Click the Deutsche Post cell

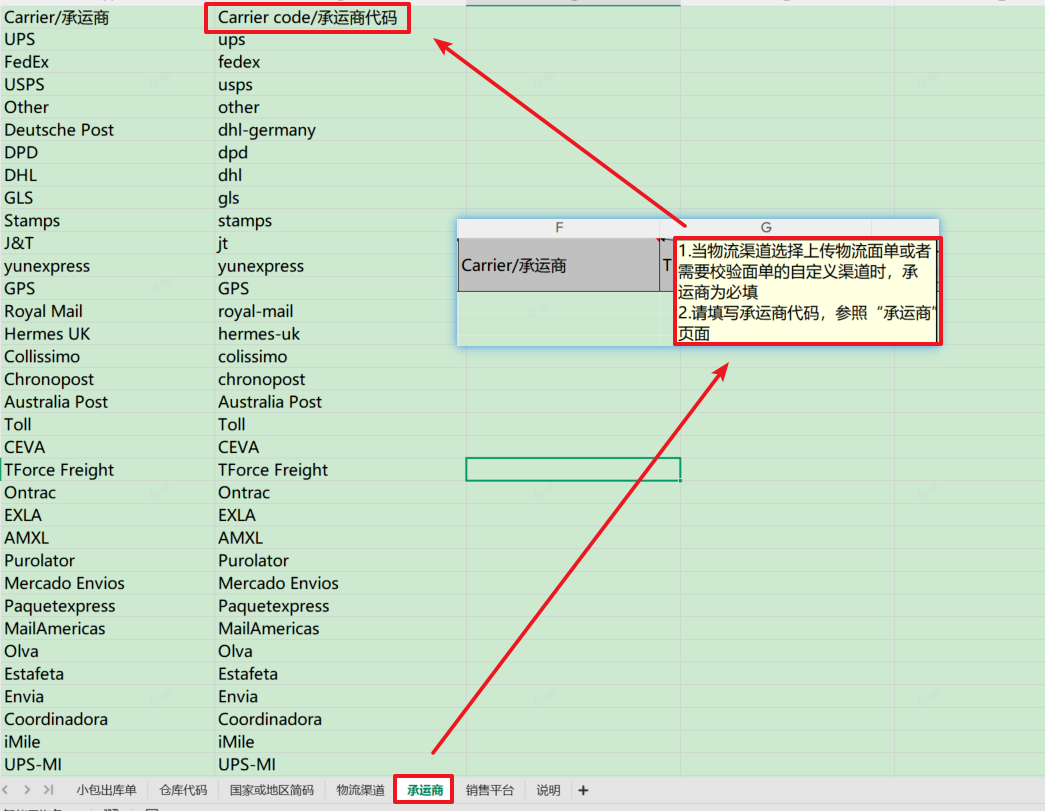pyautogui.click(x=107, y=130)
